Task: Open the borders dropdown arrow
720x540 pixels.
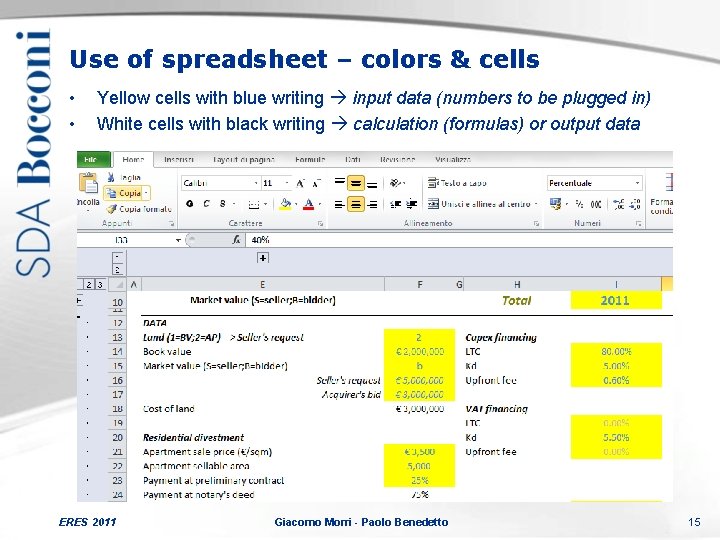Action: tap(265, 204)
